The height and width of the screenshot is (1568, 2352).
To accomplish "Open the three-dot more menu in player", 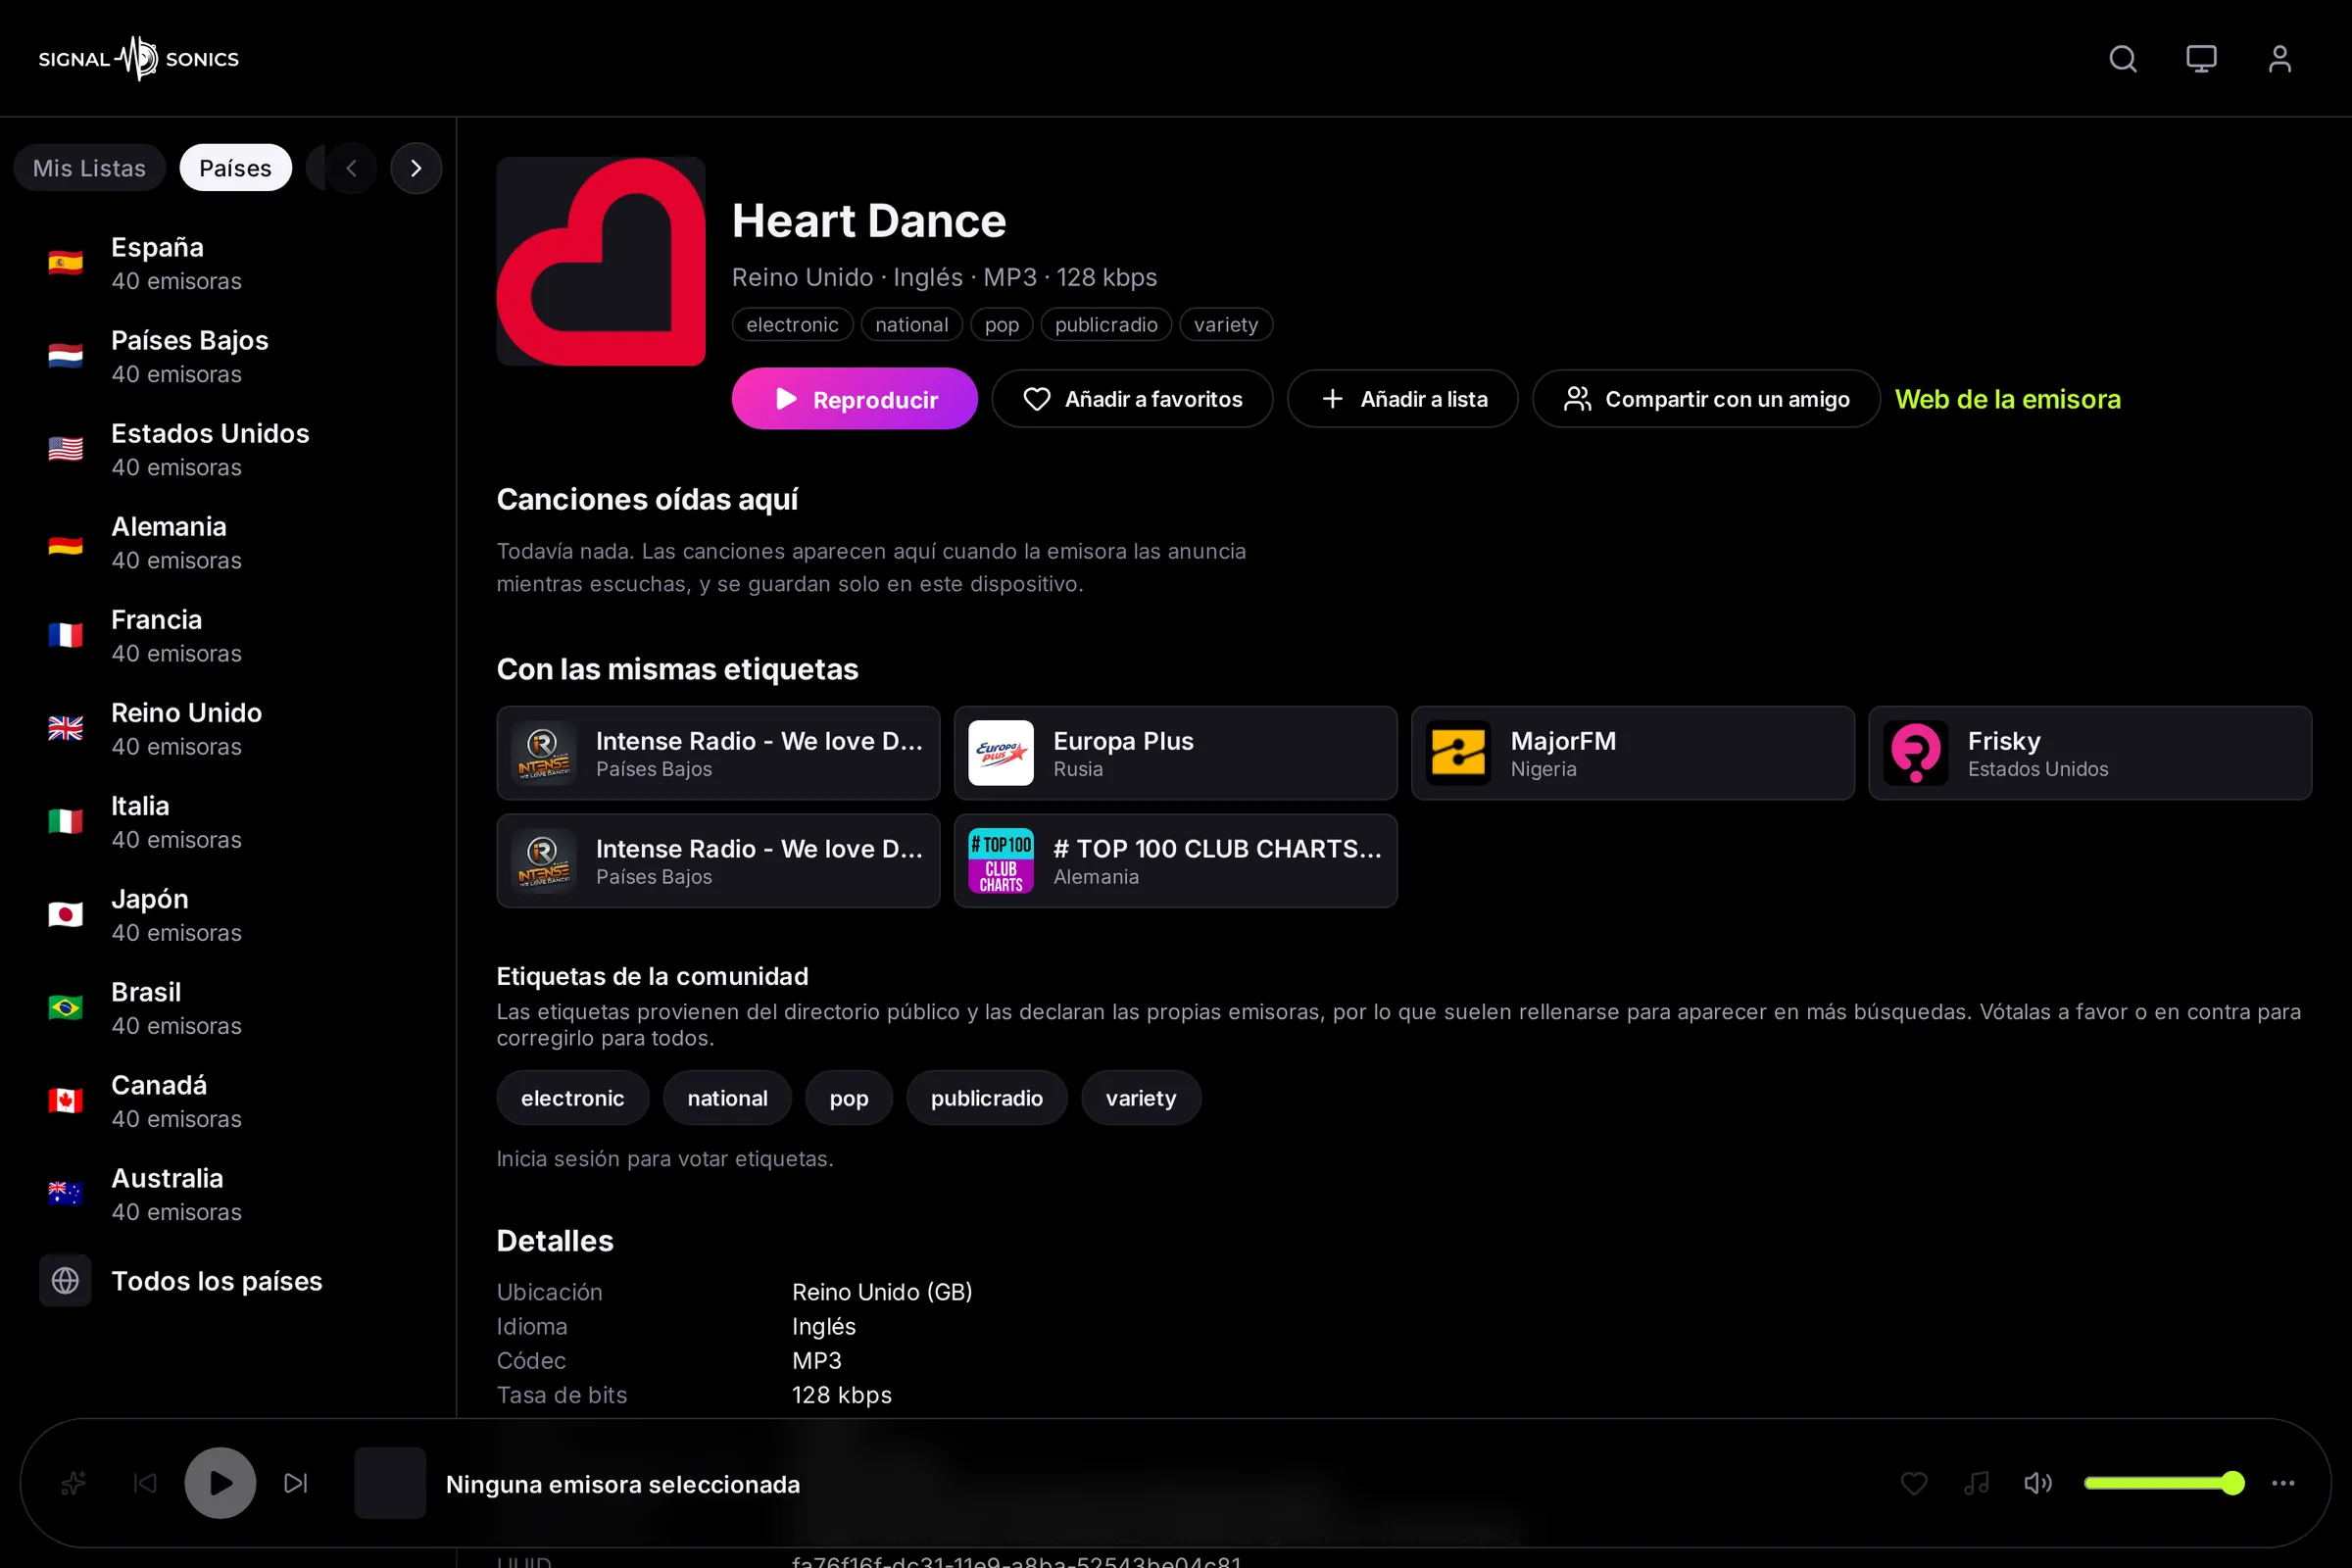I will (x=2283, y=1483).
